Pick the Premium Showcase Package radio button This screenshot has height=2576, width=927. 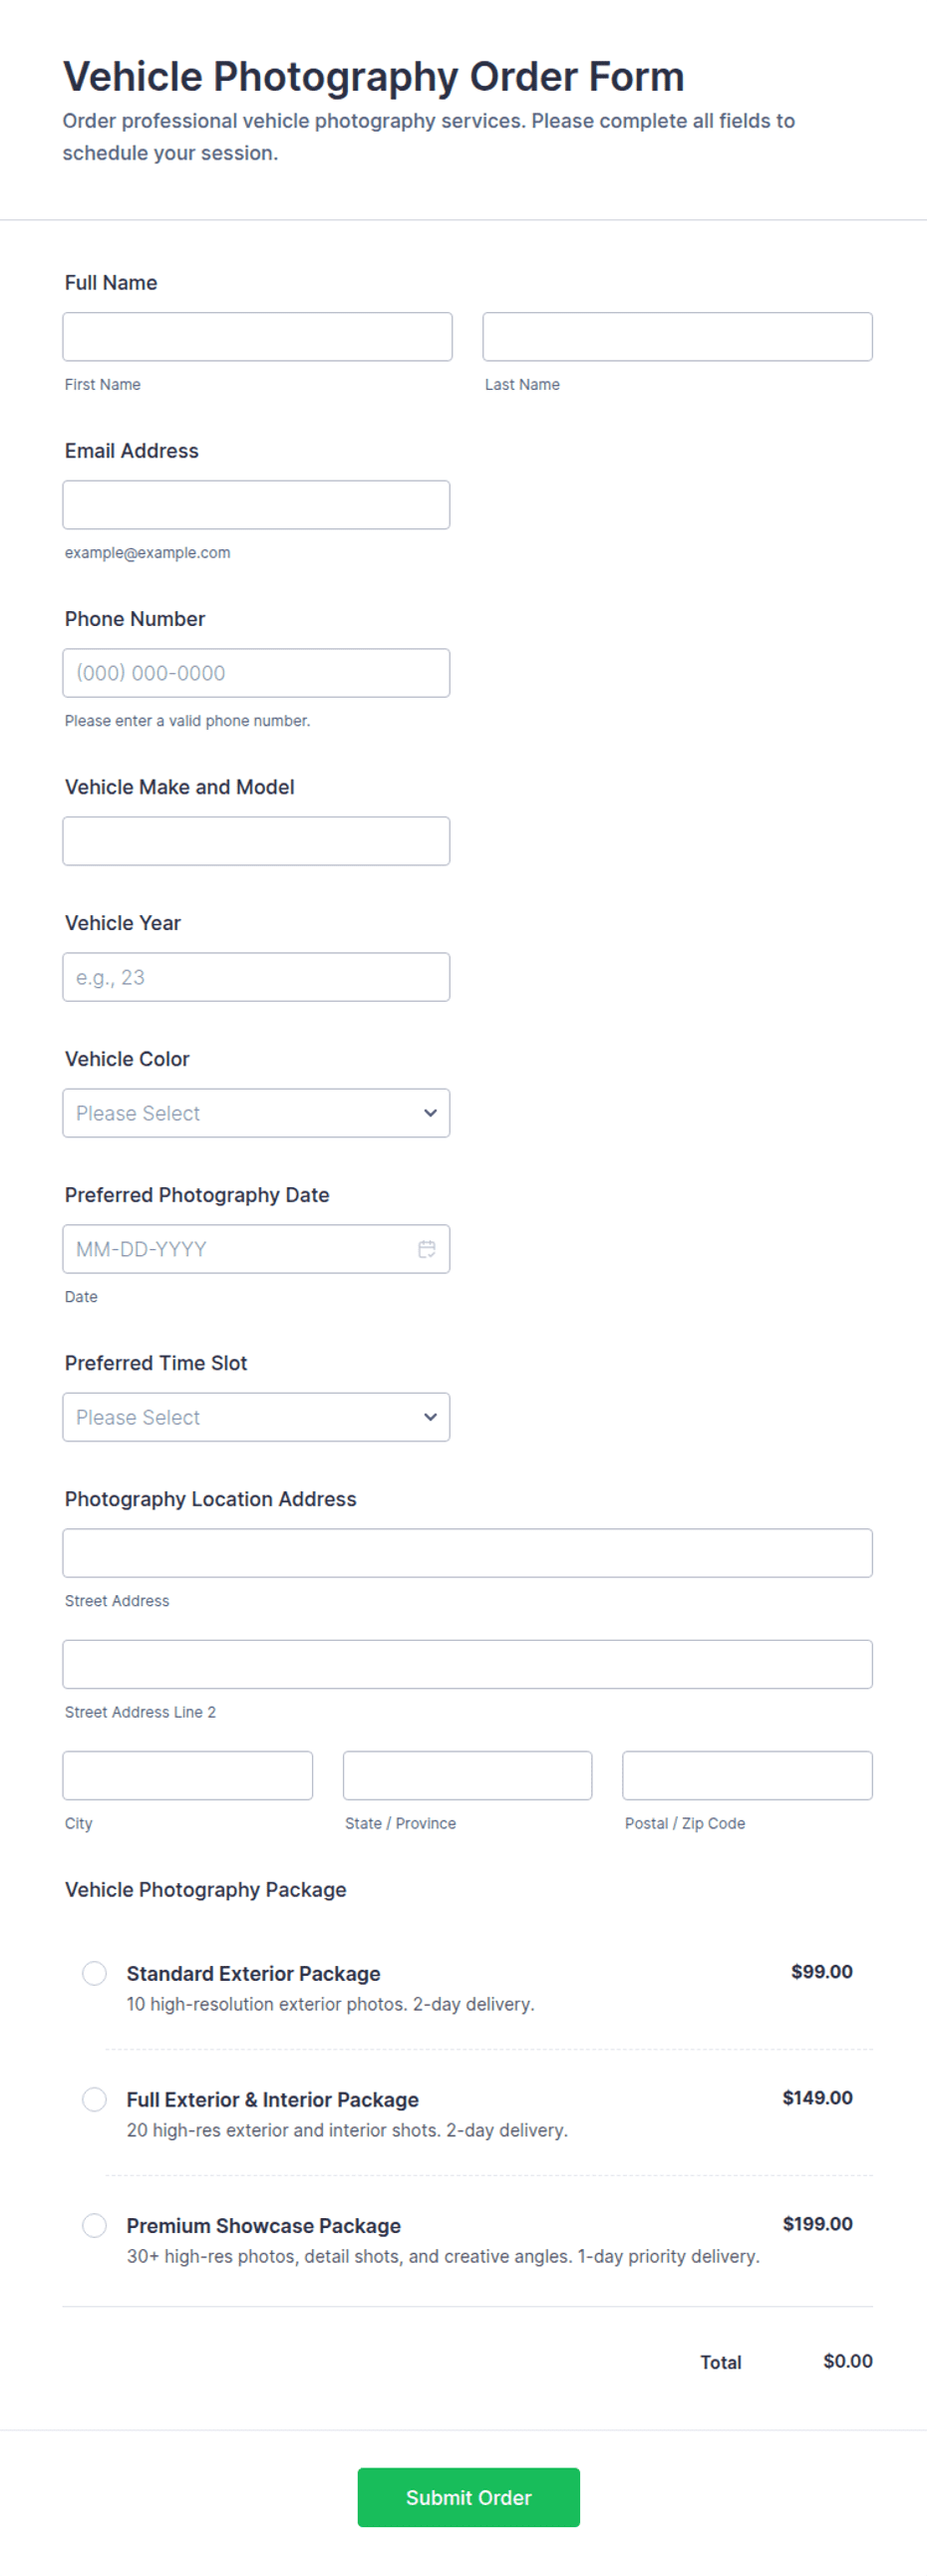94,2225
